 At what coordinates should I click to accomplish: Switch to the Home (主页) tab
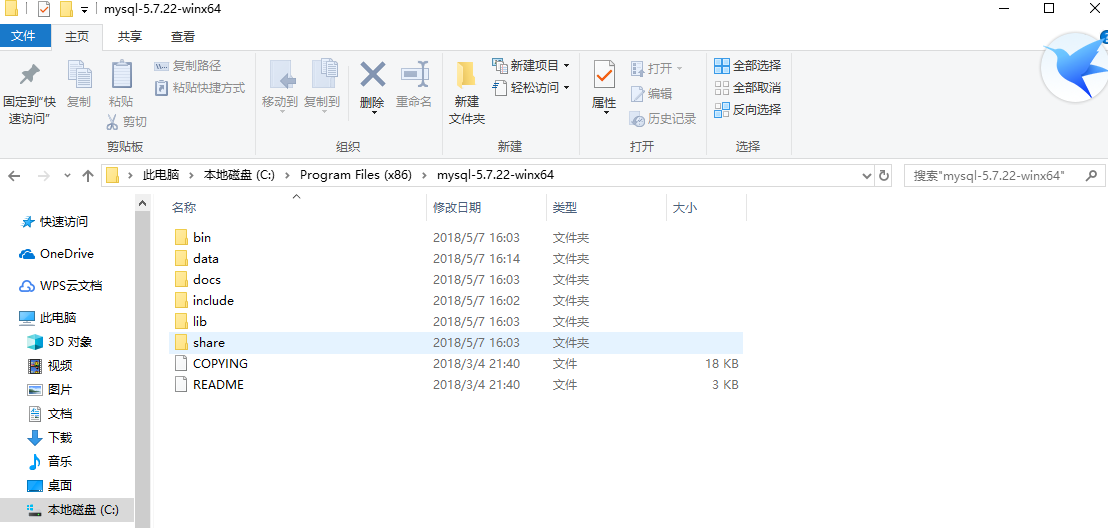pyautogui.click(x=77, y=37)
